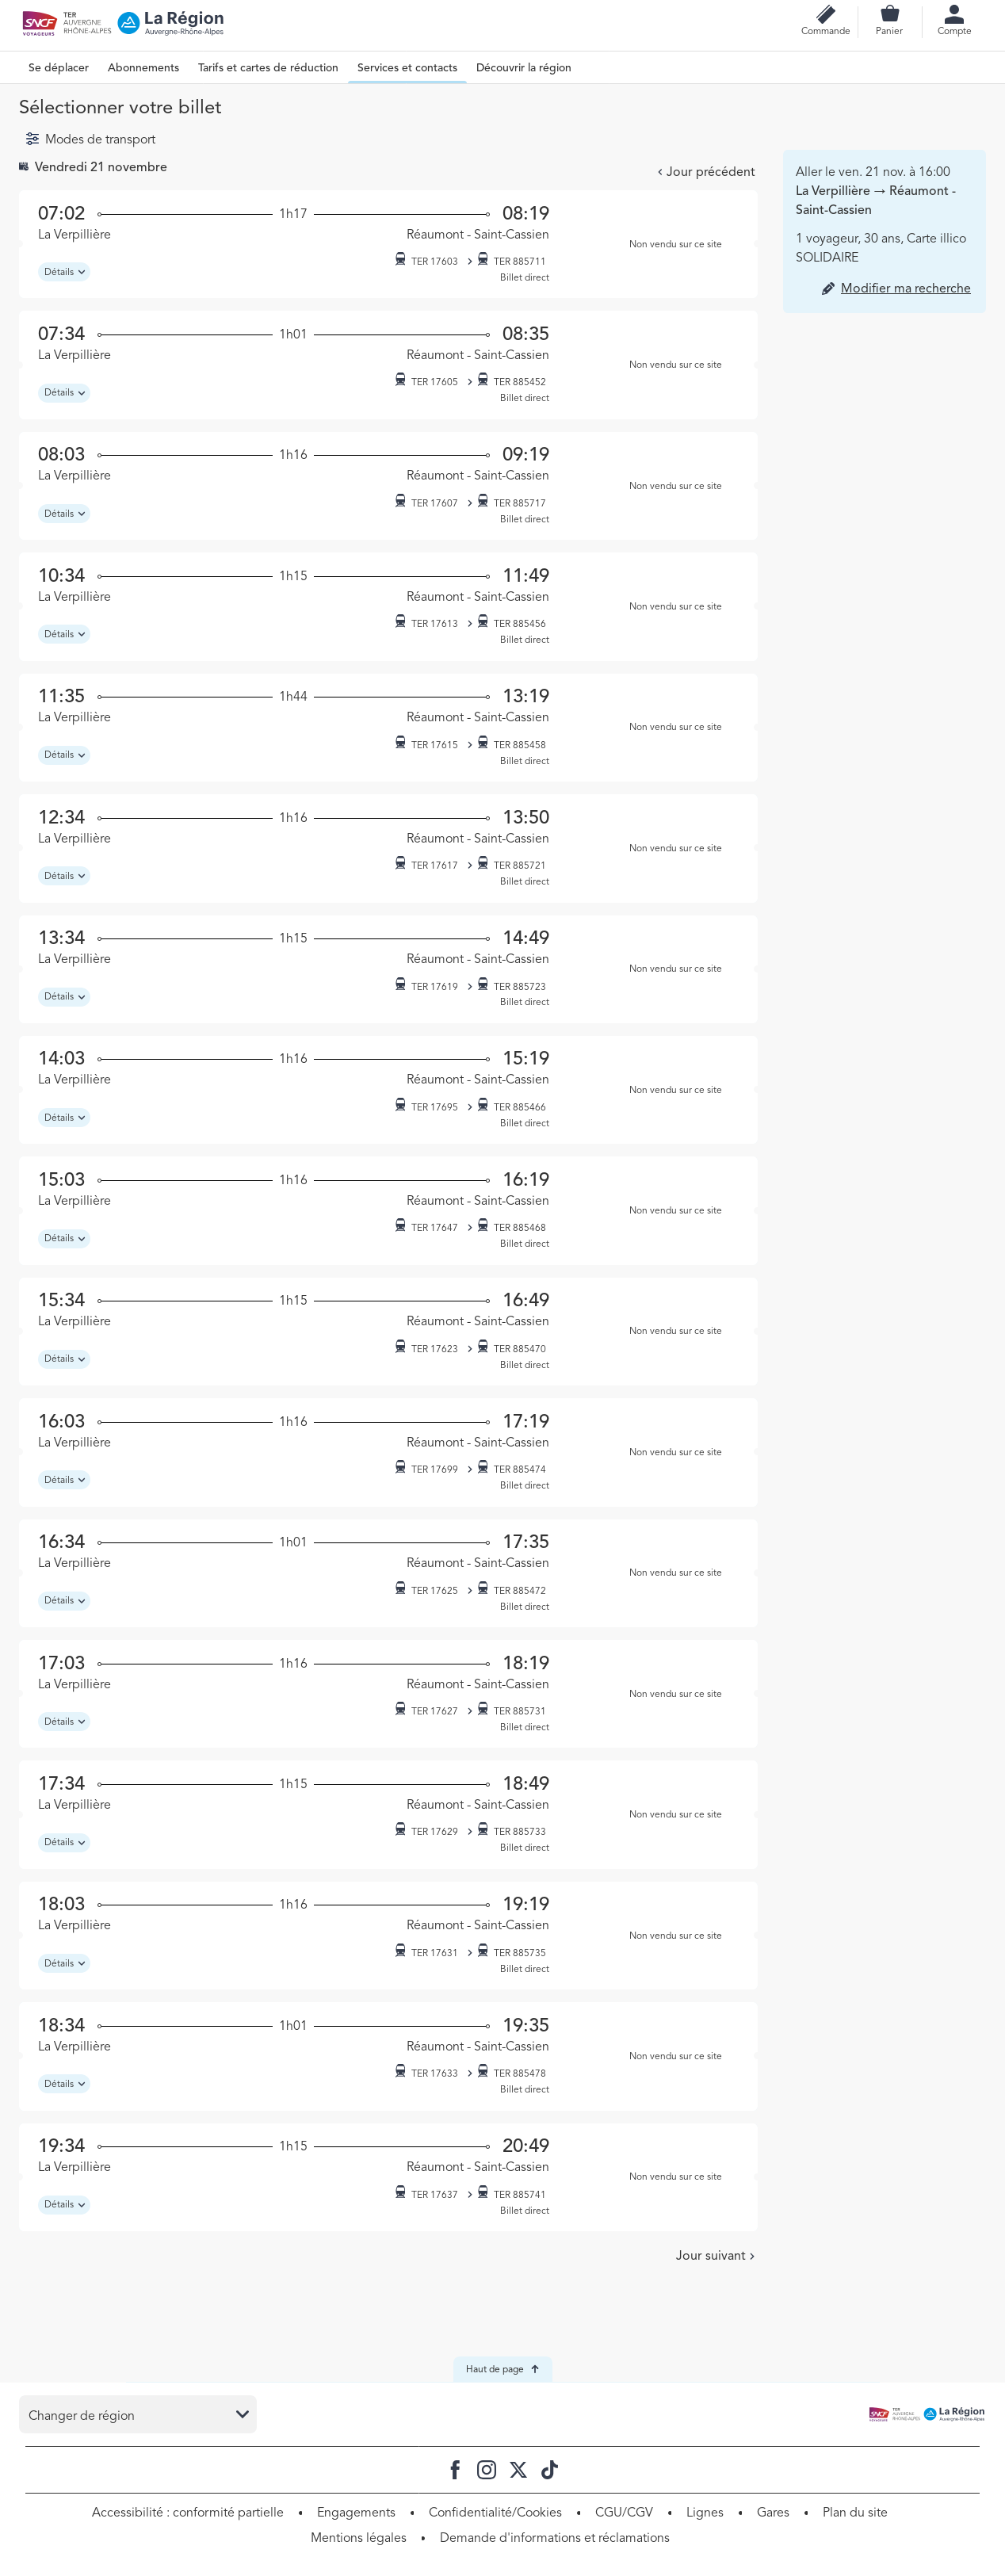The height and width of the screenshot is (2576, 1005).
Task: Expand Détails for the 11:35 departure
Action: point(64,755)
